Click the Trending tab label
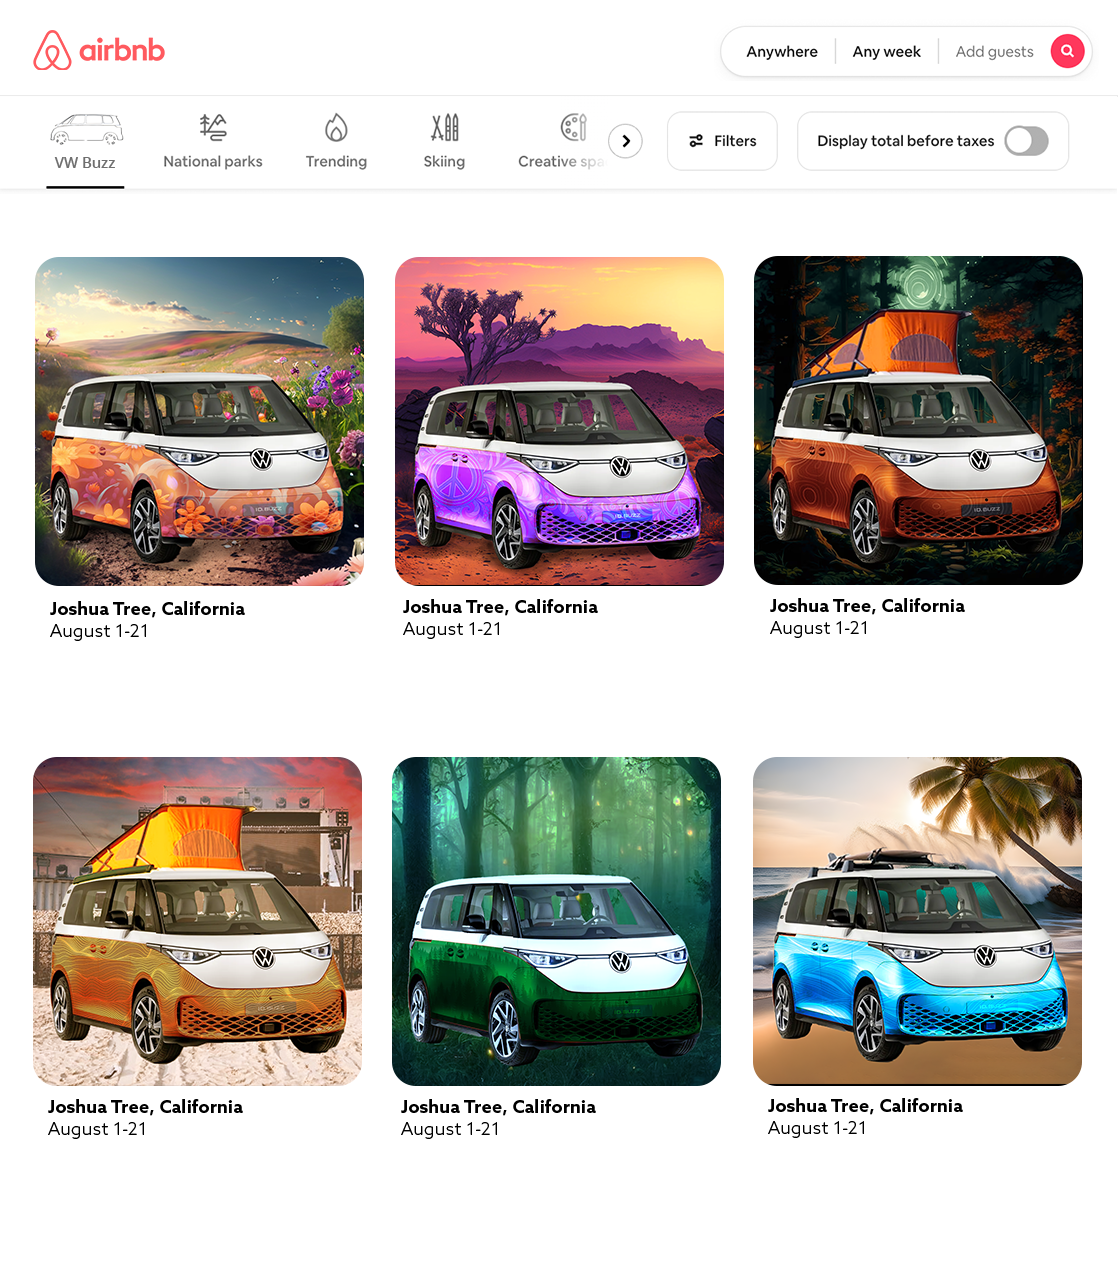Viewport: 1118px width, 1275px height. [x=336, y=161]
